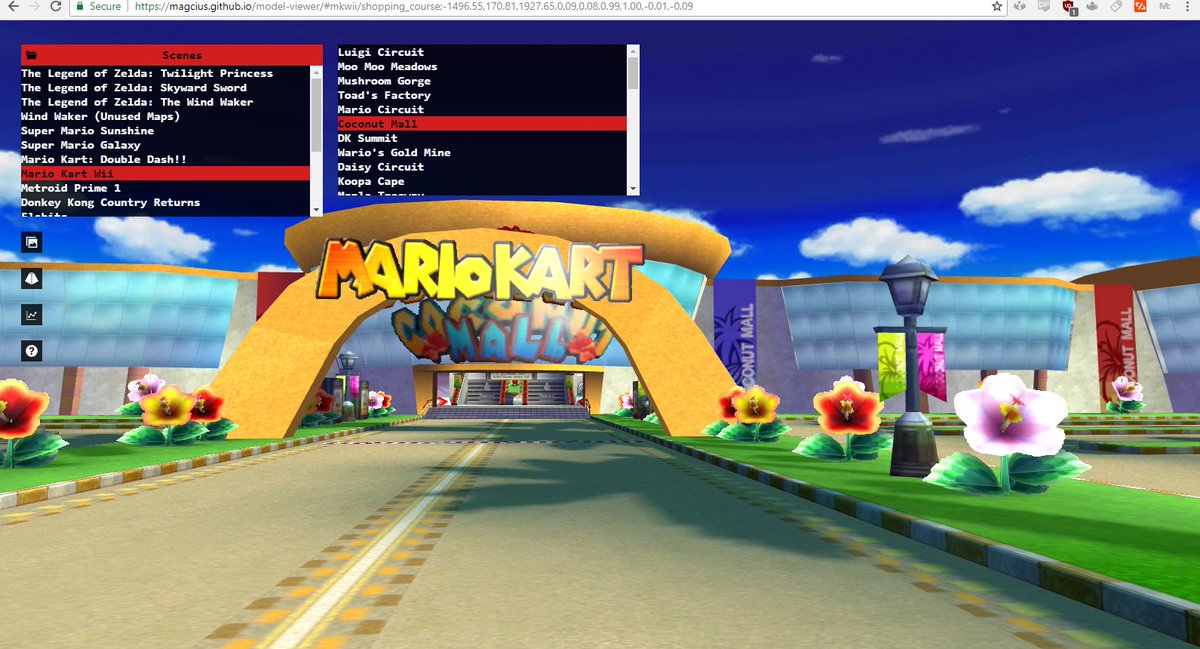
Task: Pick Wario's Gold Mine from course list
Action: coord(482,153)
